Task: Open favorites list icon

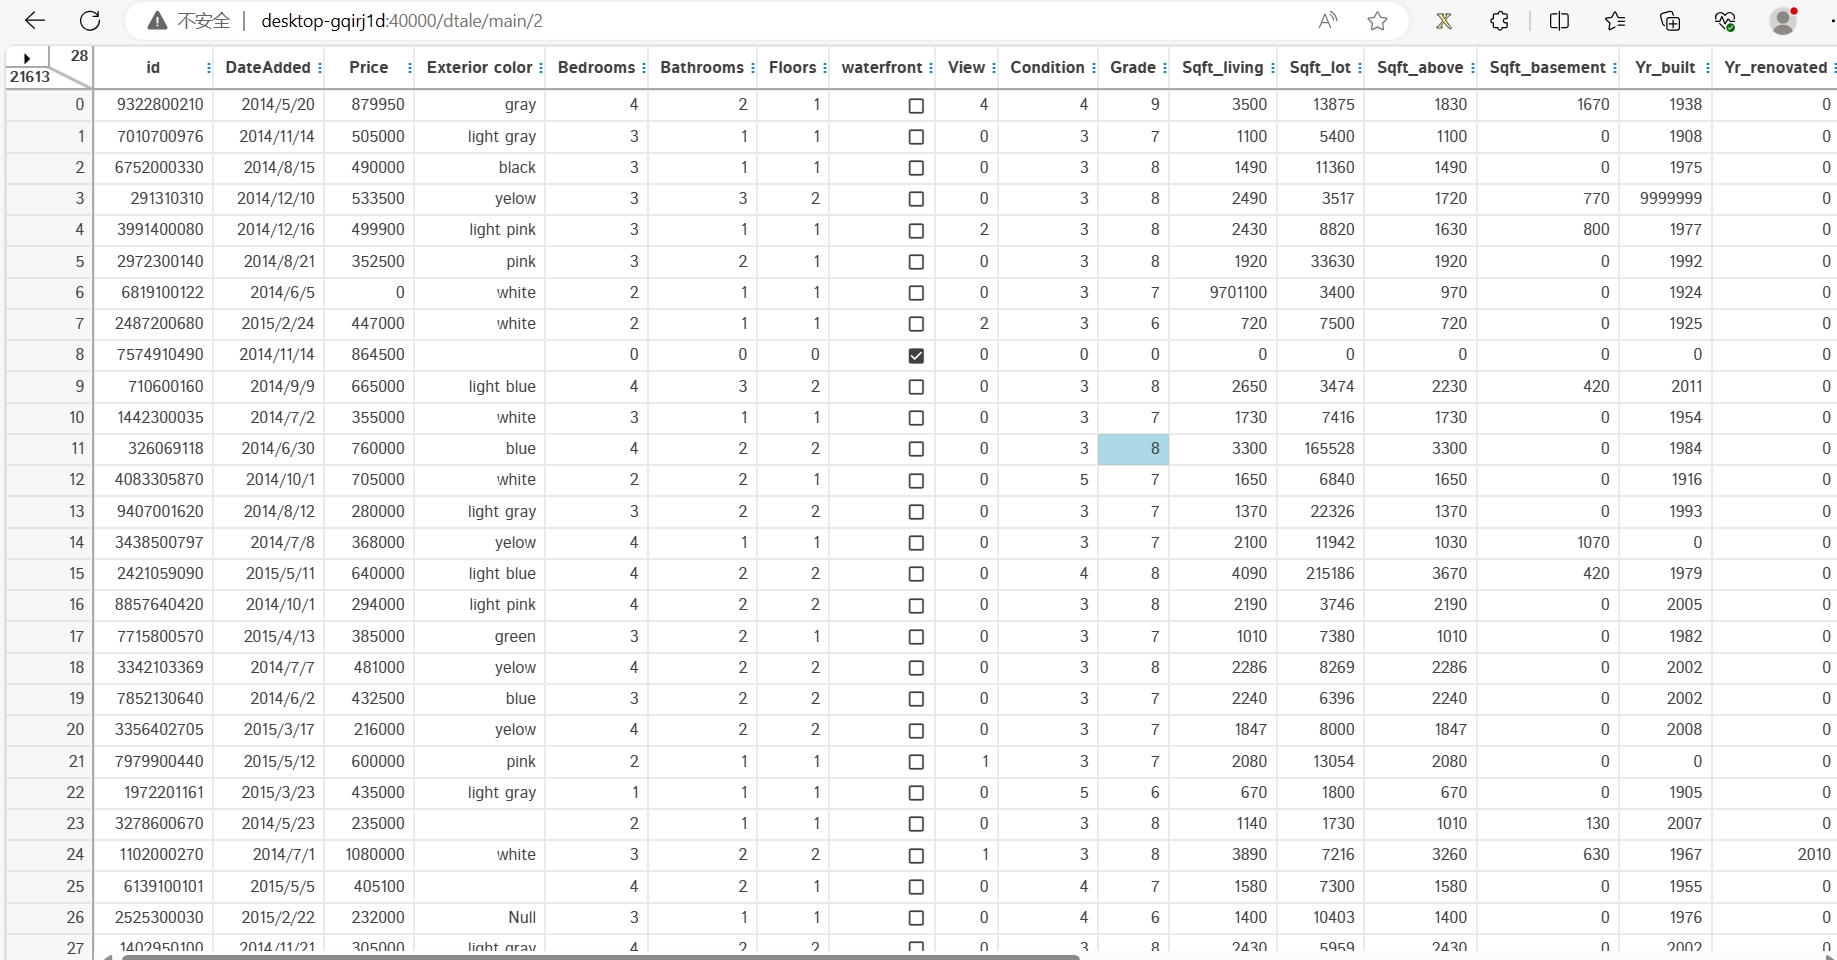Action: click(x=1615, y=20)
